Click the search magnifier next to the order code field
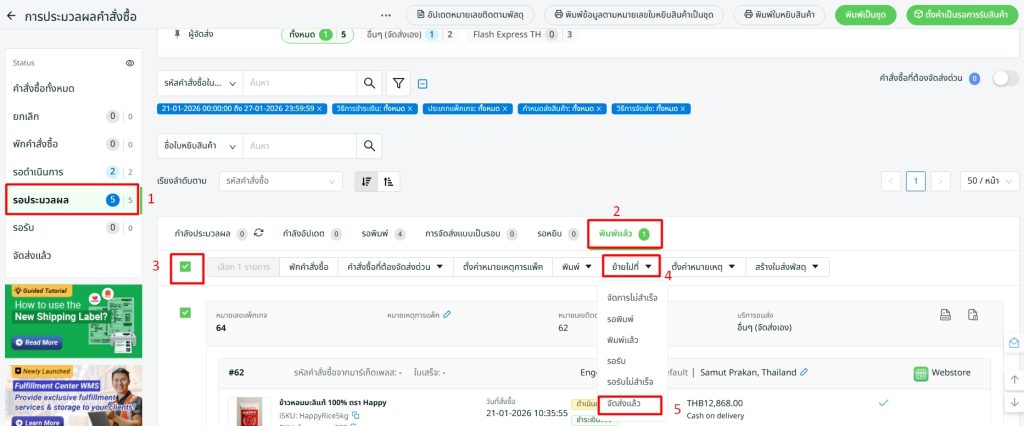The height and width of the screenshot is (426, 1024). click(369, 83)
